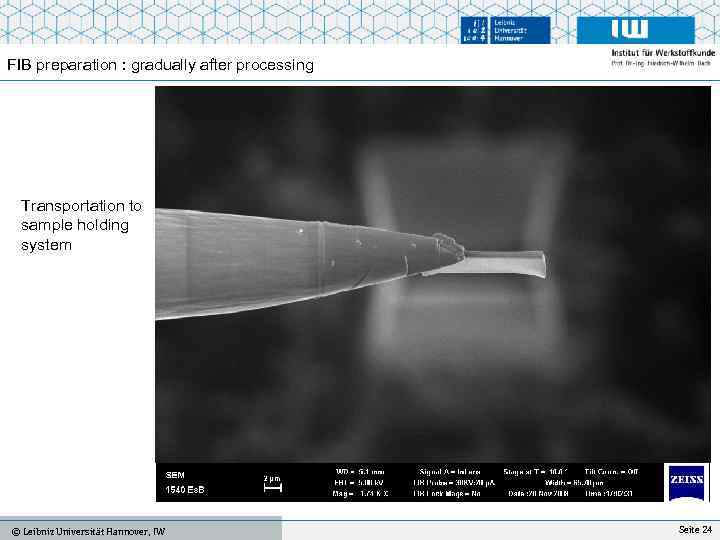Click the Leibniz Universität Hannover logo

[x=505, y=30]
